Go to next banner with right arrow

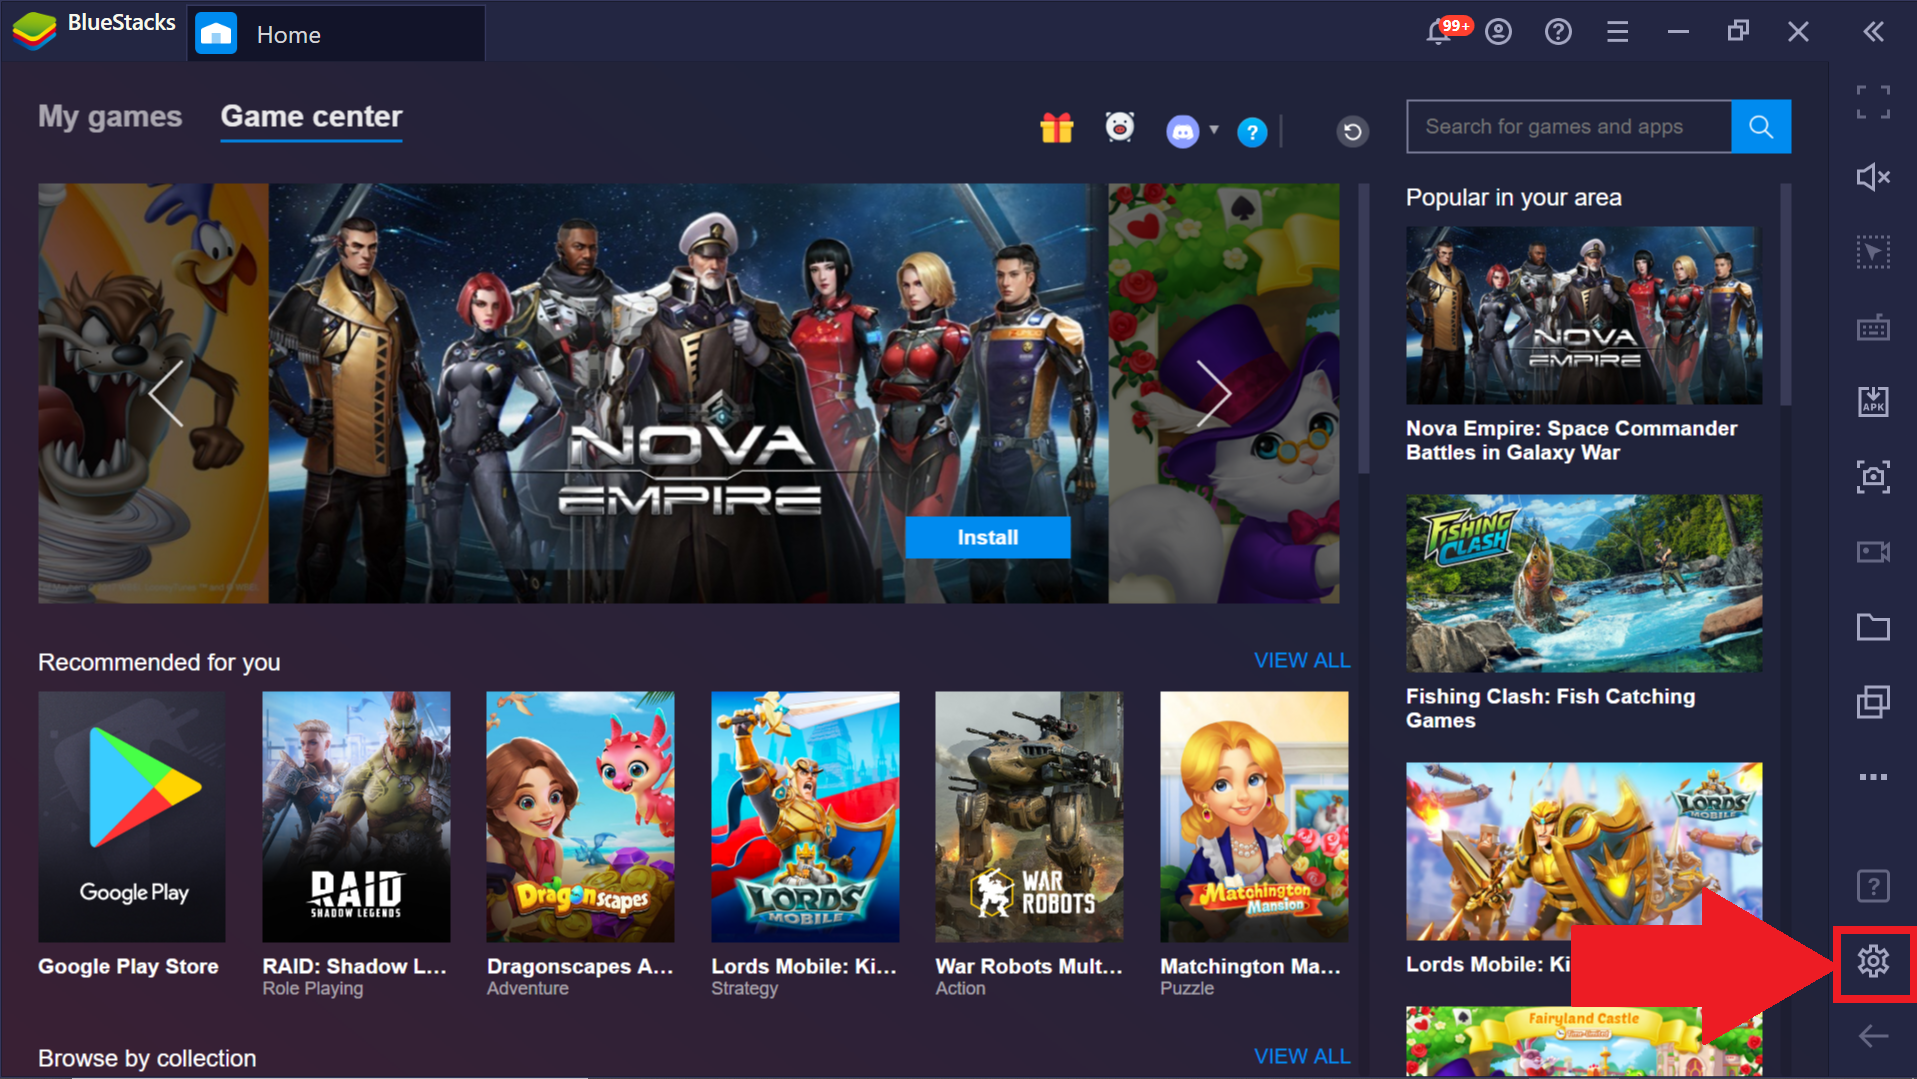1213,393
